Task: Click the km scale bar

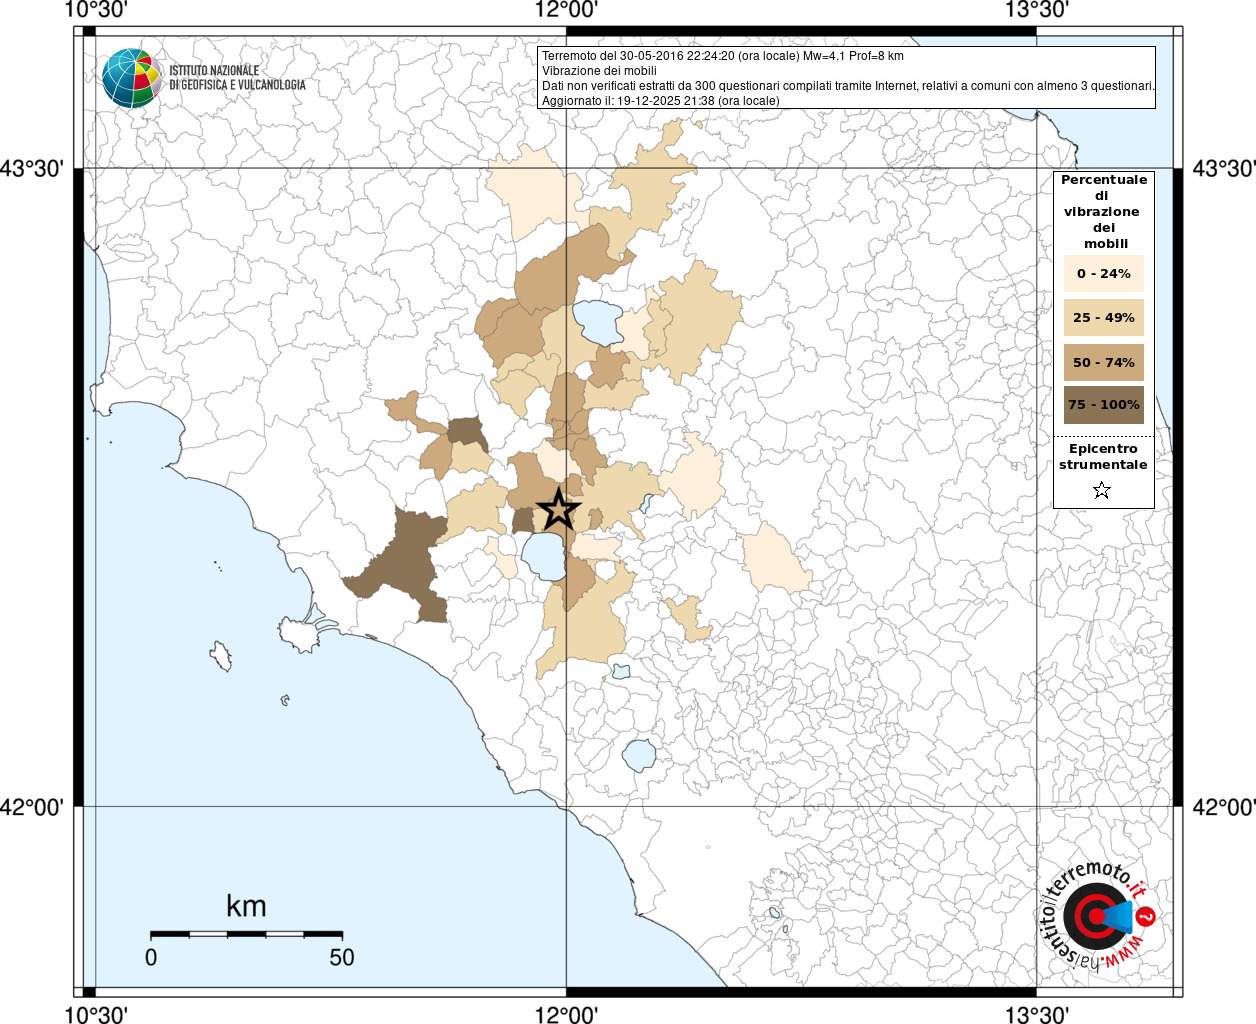Action: pos(246,934)
